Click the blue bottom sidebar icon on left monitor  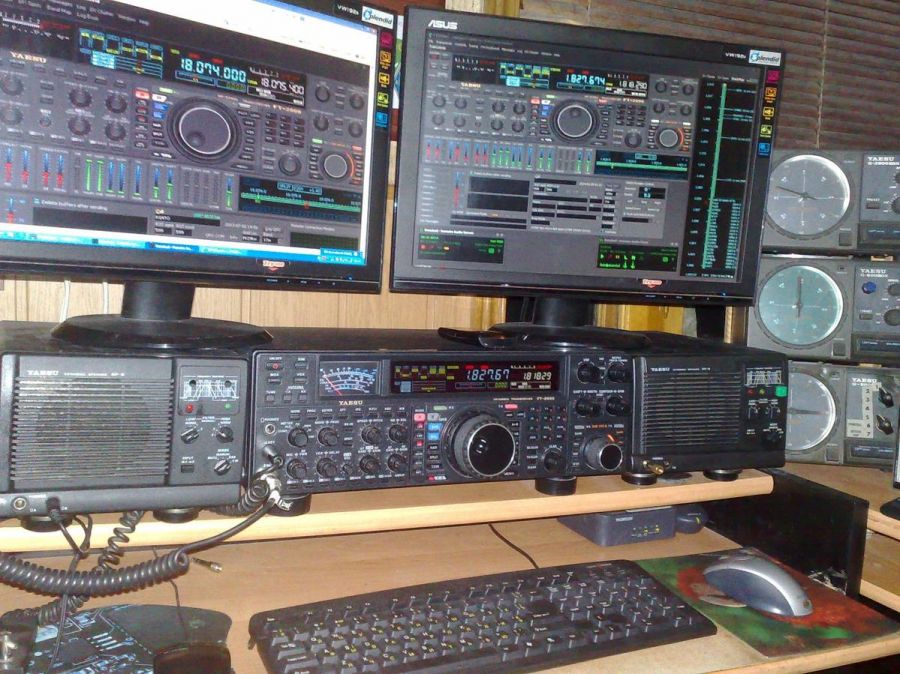[x=382, y=119]
